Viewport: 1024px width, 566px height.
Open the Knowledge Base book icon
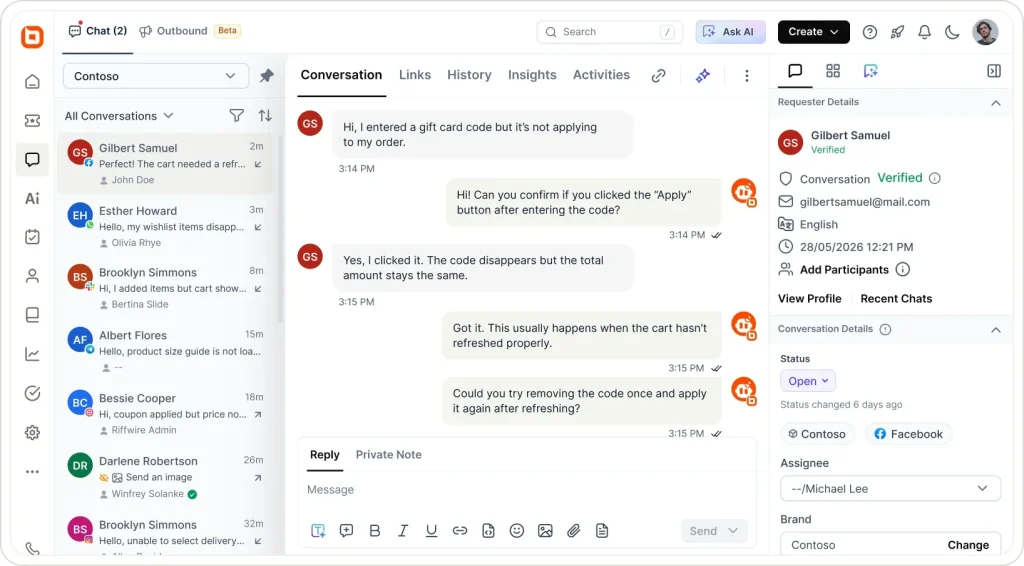point(32,315)
